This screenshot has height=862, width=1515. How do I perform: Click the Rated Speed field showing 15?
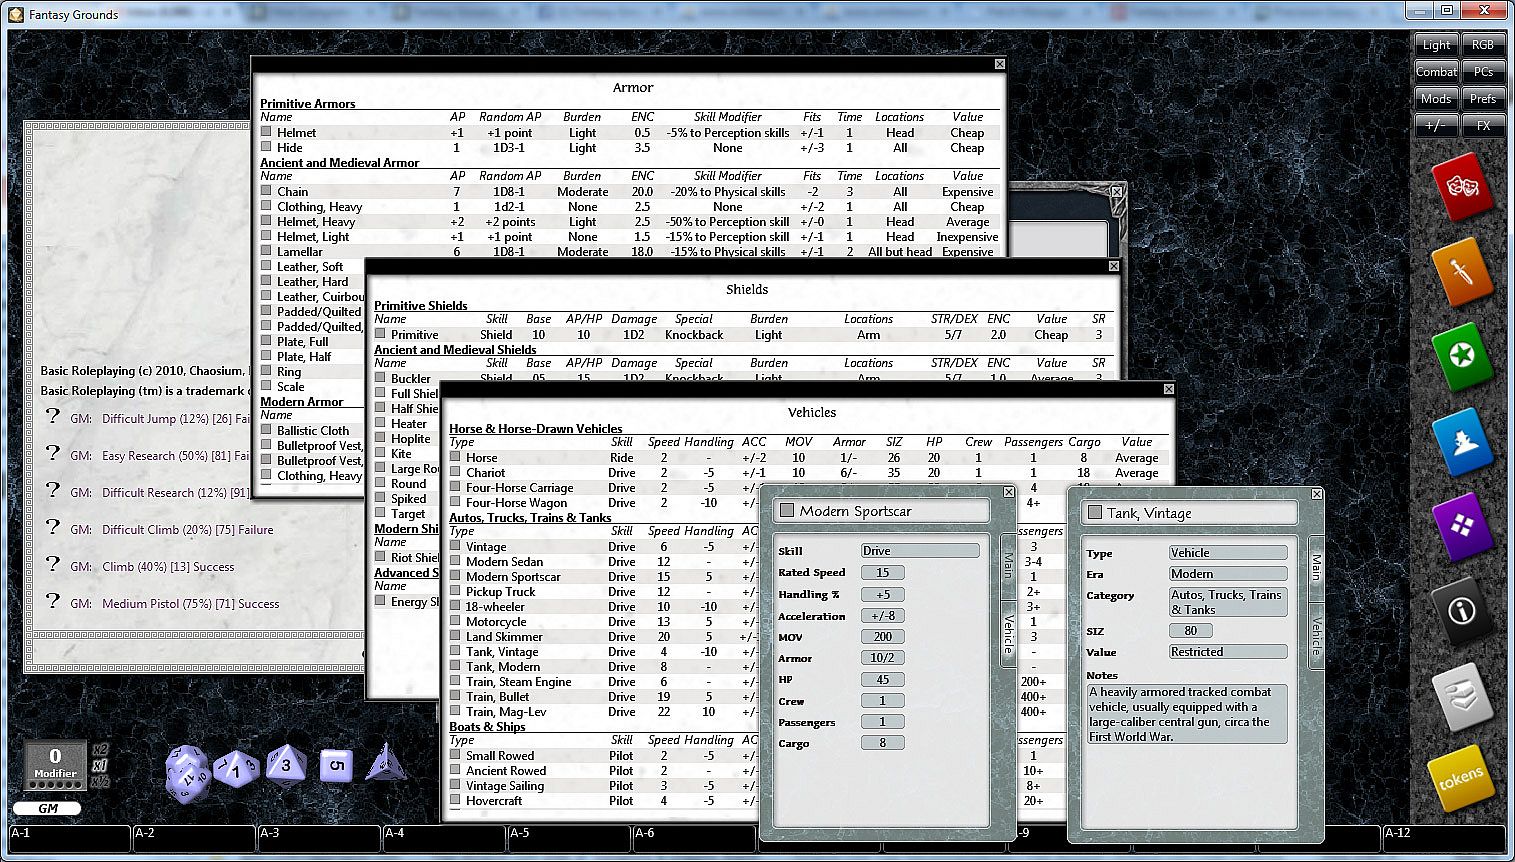tap(882, 573)
